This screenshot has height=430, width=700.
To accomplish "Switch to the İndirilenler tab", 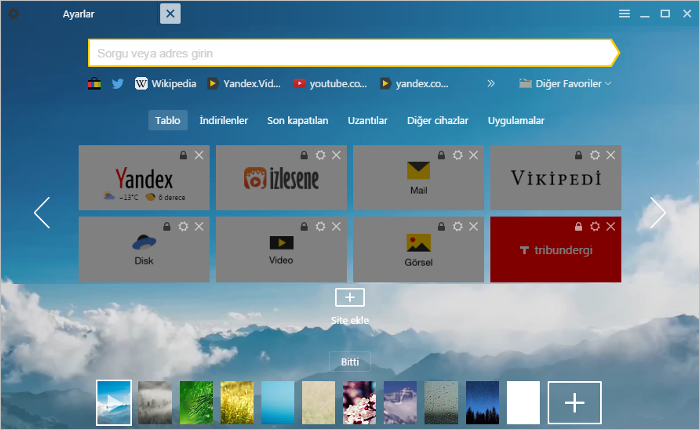I will [x=223, y=121].
